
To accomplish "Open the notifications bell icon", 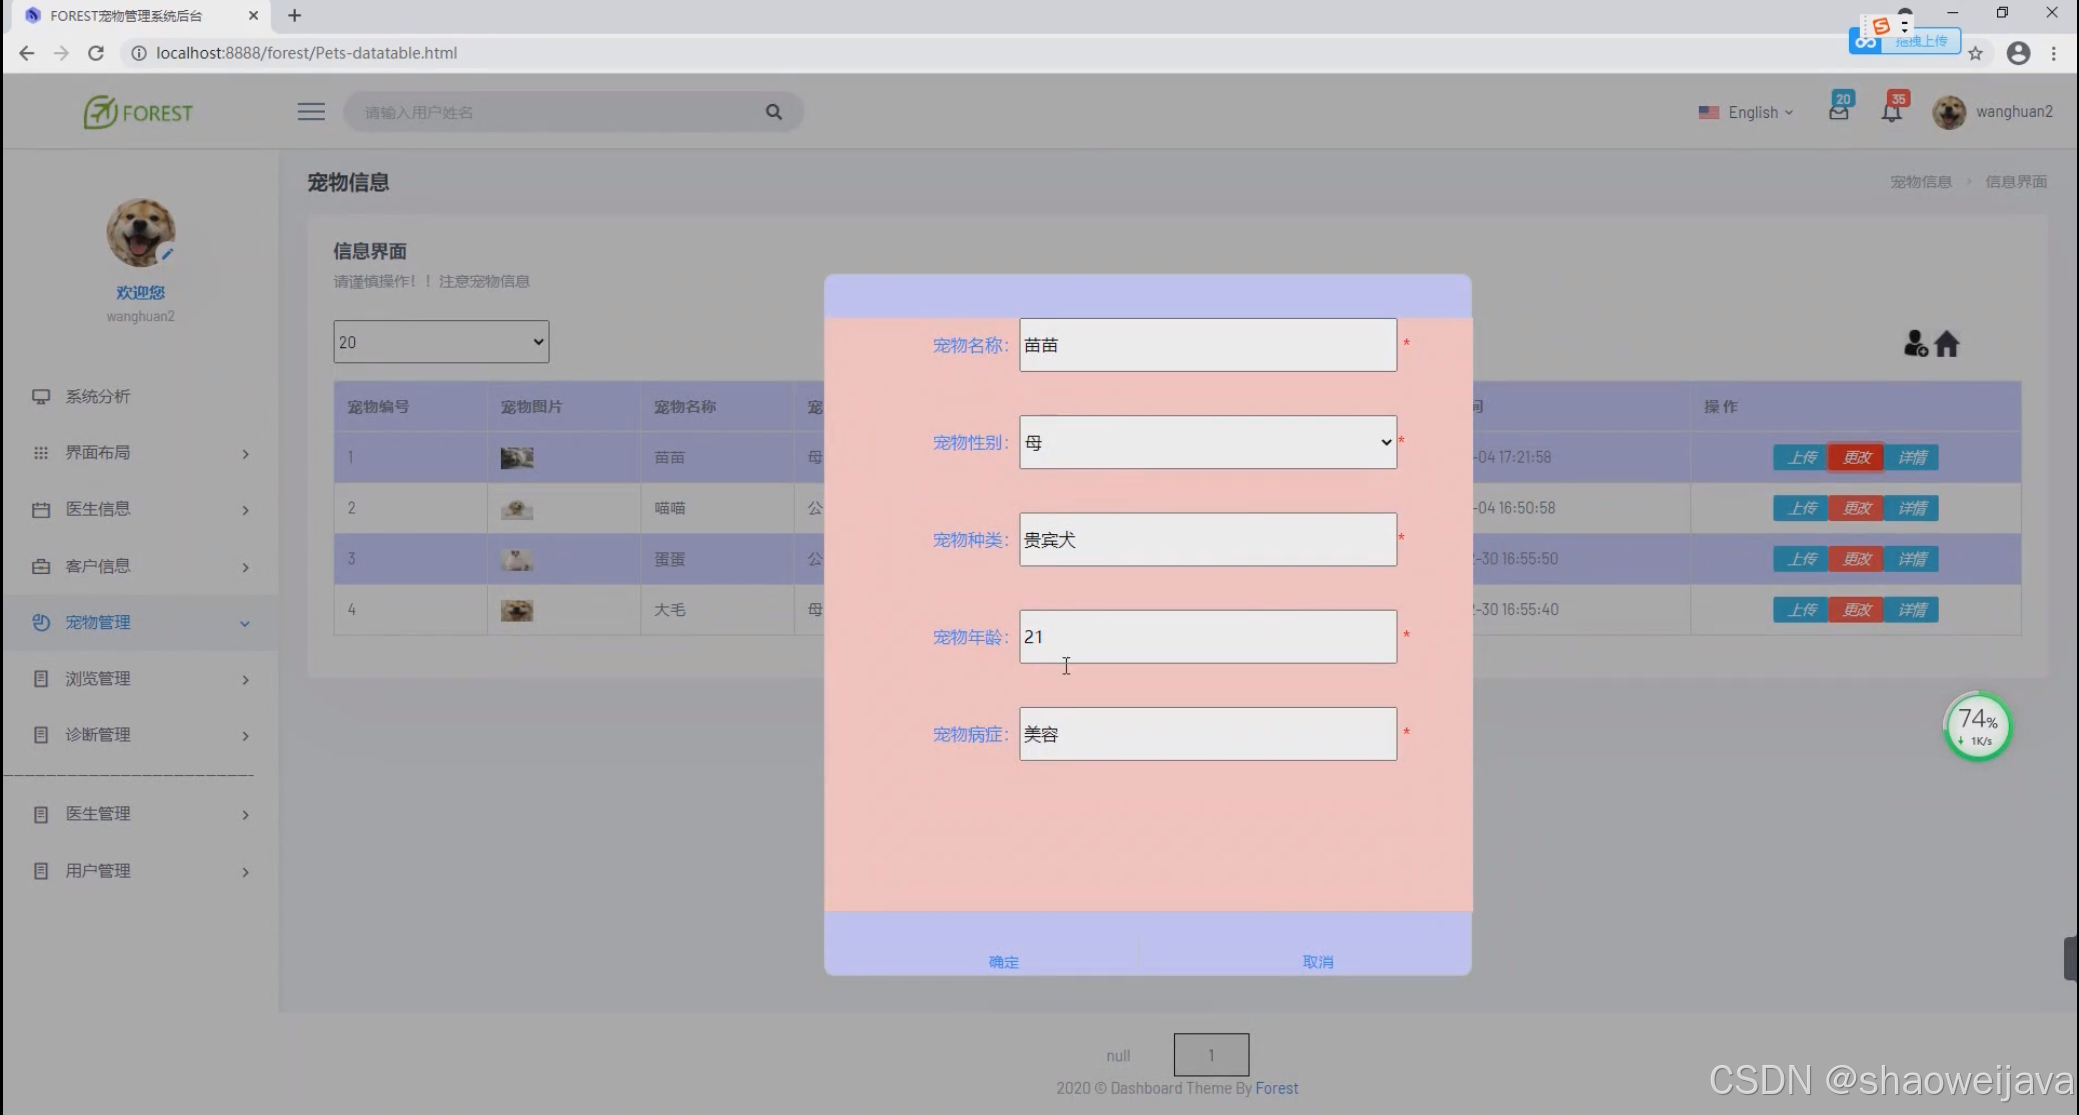I will coord(1891,111).
